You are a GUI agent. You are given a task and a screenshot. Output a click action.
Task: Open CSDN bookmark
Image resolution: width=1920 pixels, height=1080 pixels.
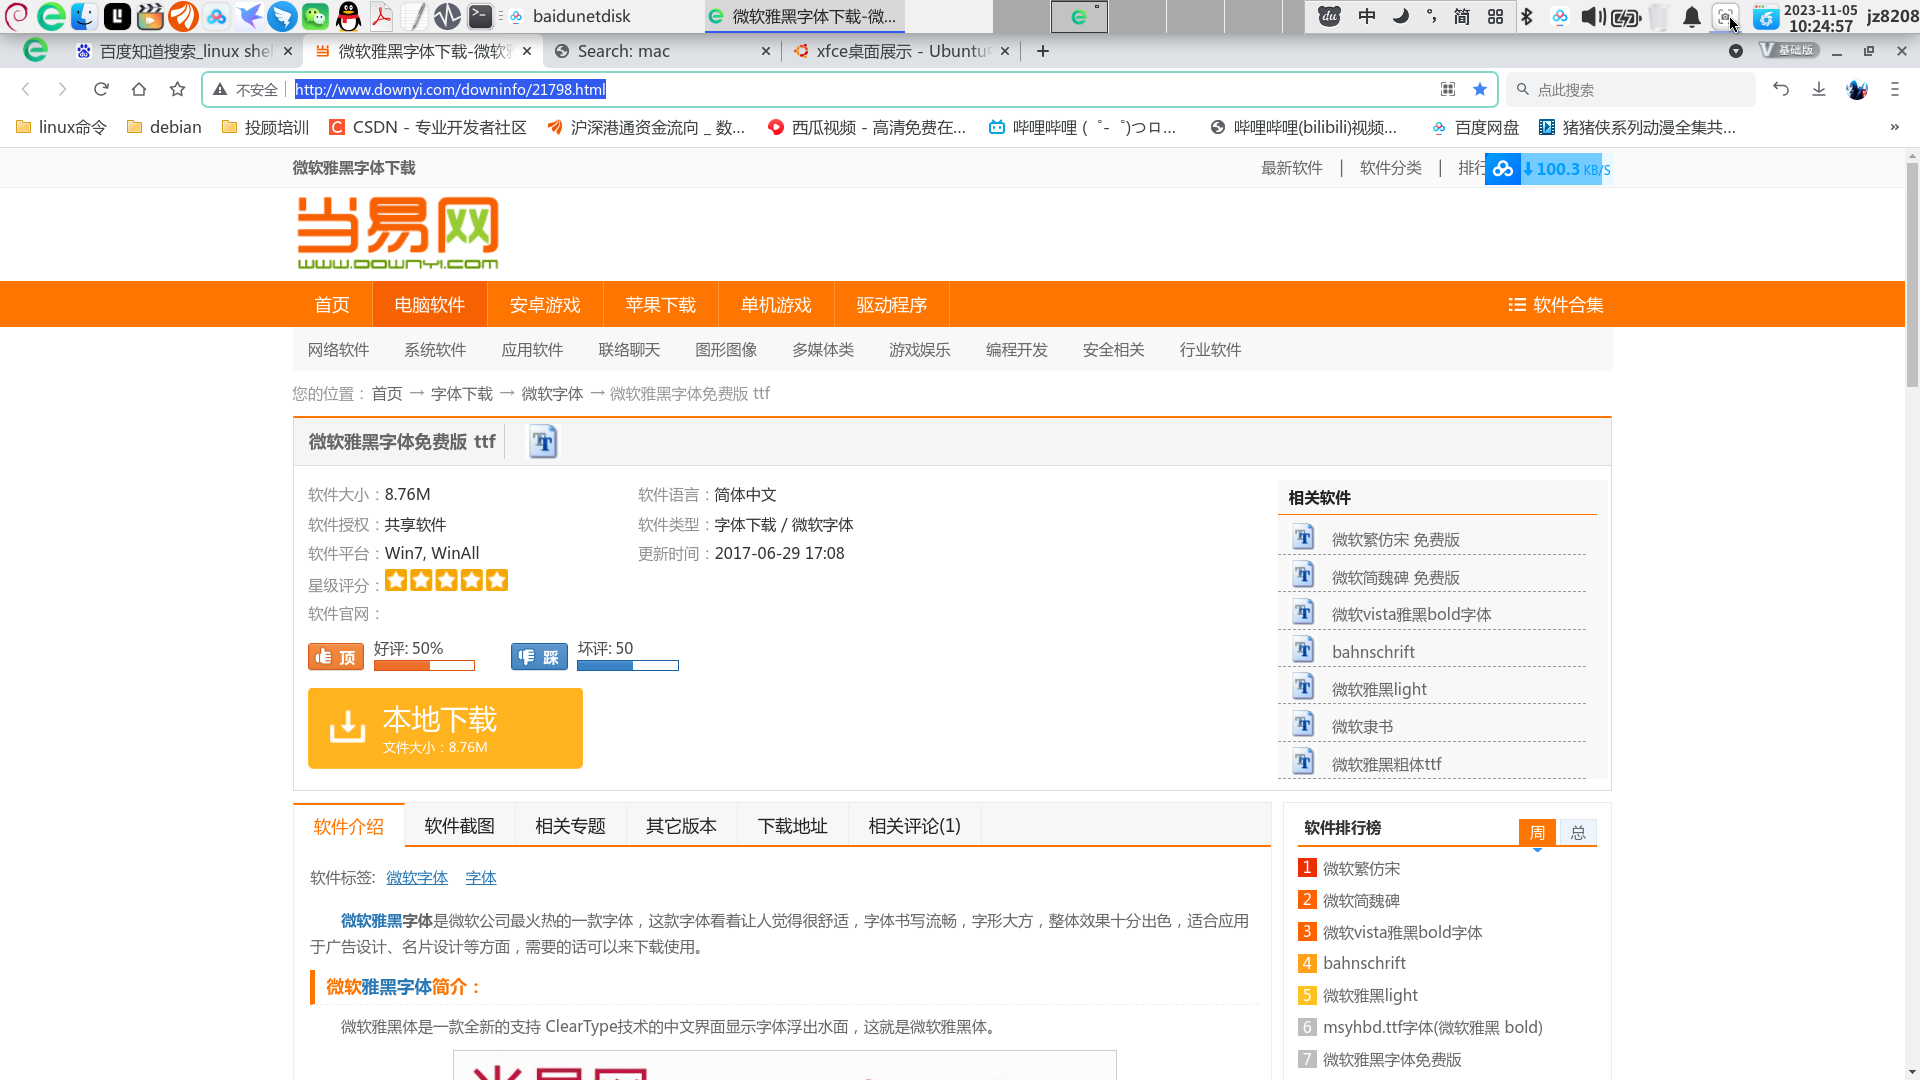tap(427, 127)
